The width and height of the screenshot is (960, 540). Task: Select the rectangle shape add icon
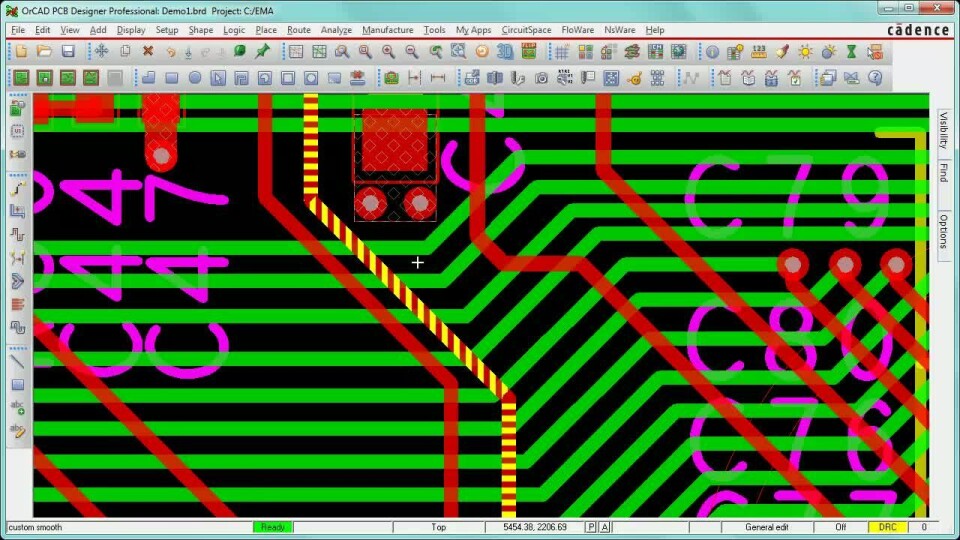click(x=171, y=78)
